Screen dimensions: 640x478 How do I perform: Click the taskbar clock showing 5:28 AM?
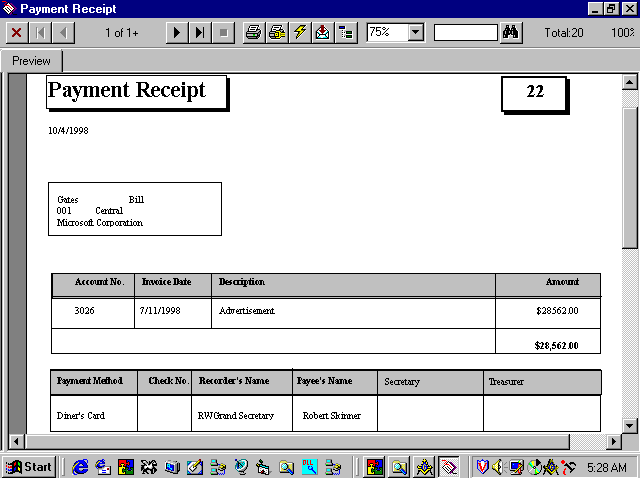[607, 467]
